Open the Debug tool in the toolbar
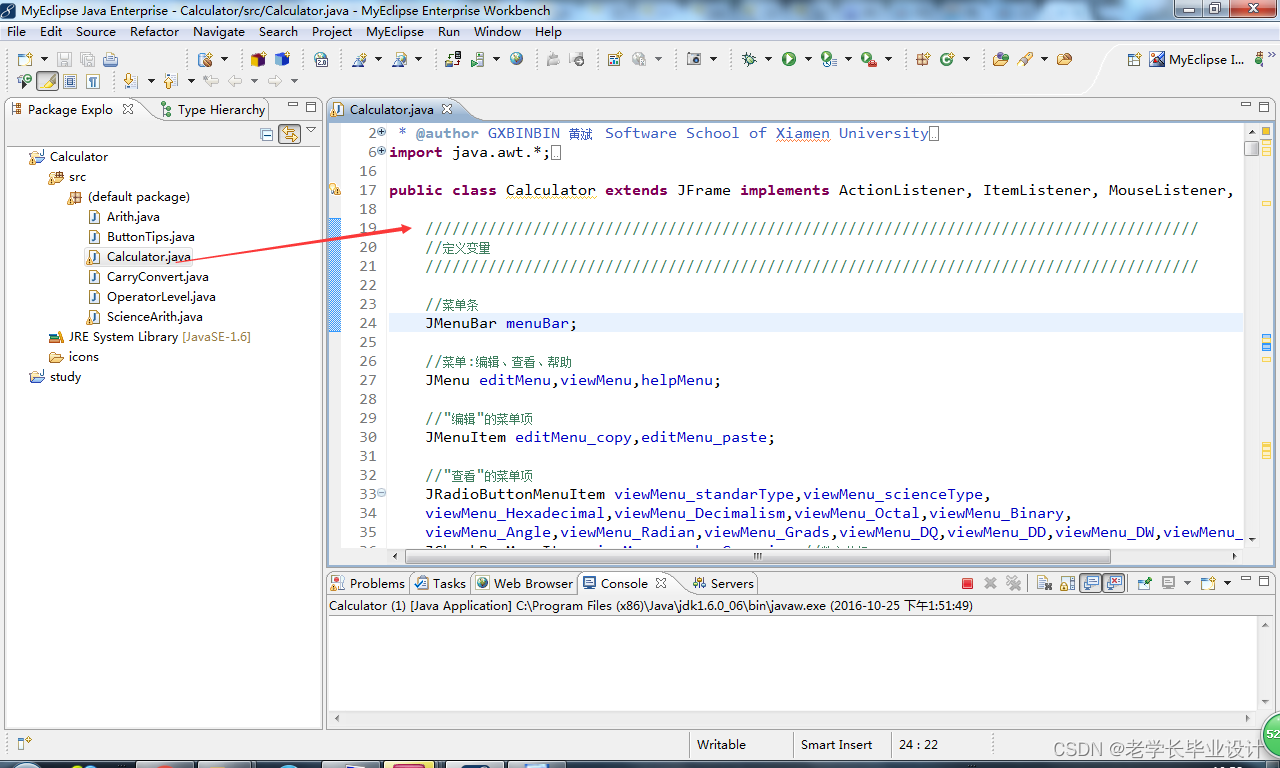This screenshot has width=1280, height=768. click(749, 59)
